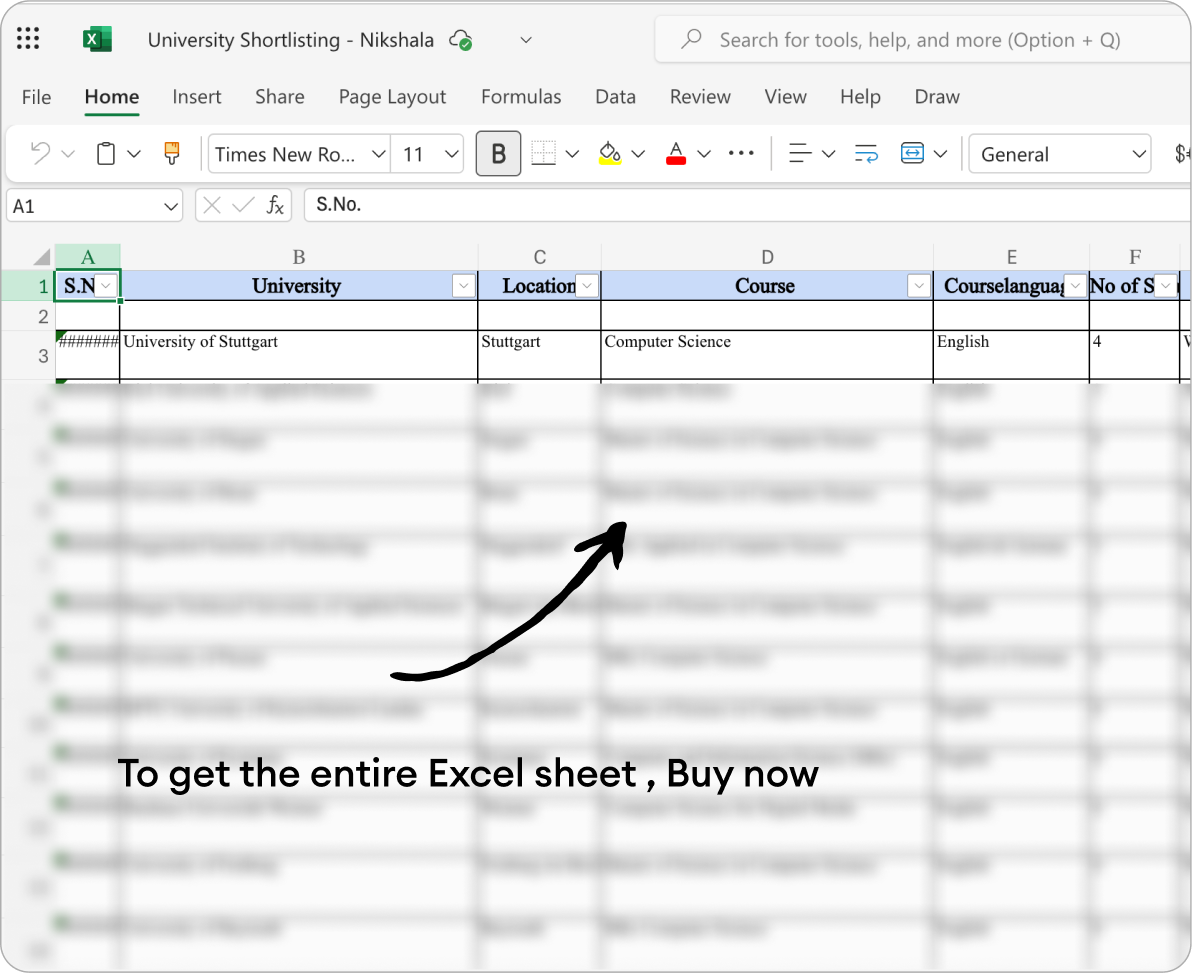Image resolution: width=1192 pixels, height=973 pixels.
Task: Select the University of Stuttgart cell
Action: [x=299, y=355]
